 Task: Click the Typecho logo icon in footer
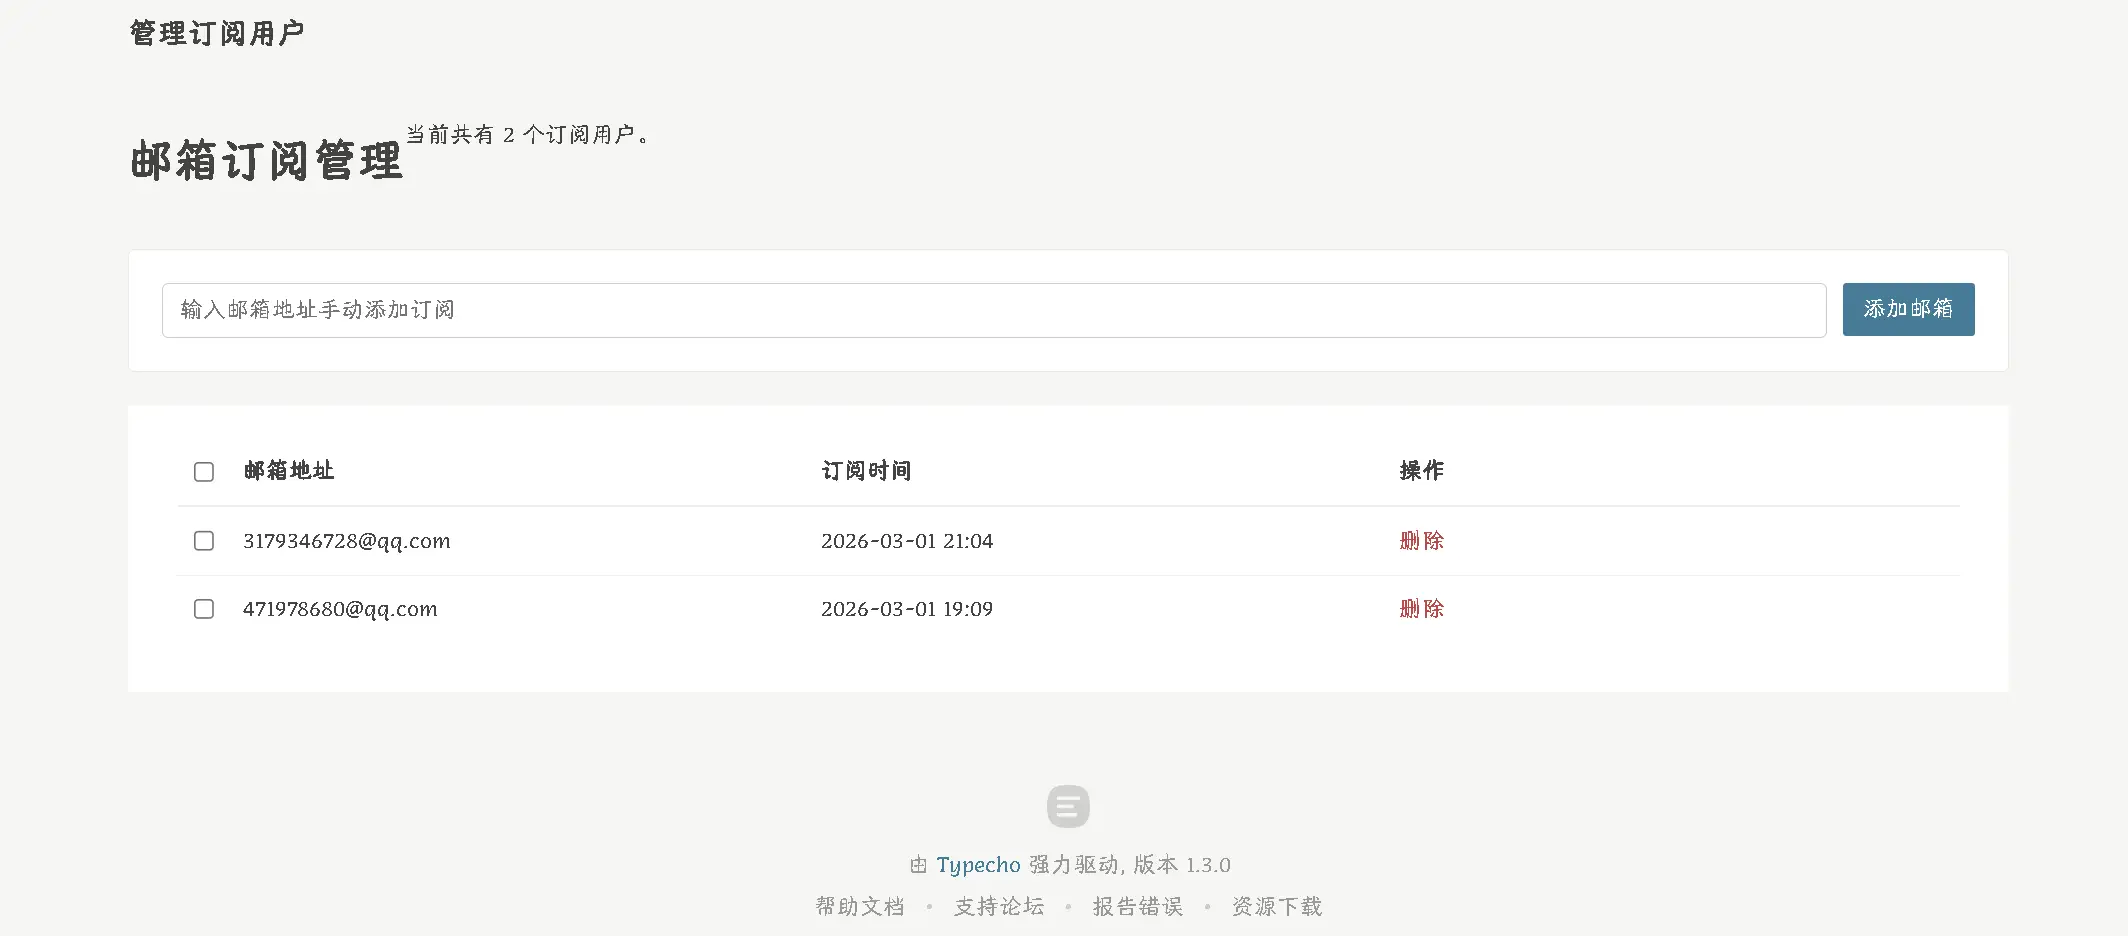pyautogui.click(x=1068, y=806)
